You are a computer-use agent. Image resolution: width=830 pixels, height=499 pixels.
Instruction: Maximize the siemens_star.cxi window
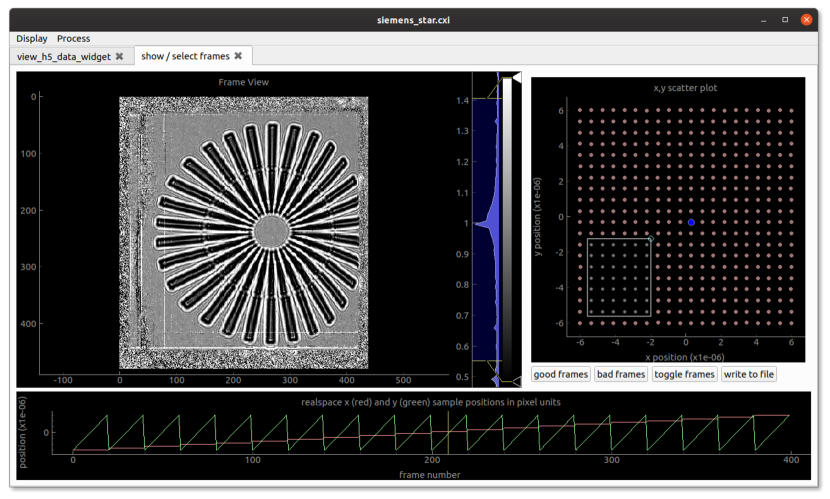(784, 19)
